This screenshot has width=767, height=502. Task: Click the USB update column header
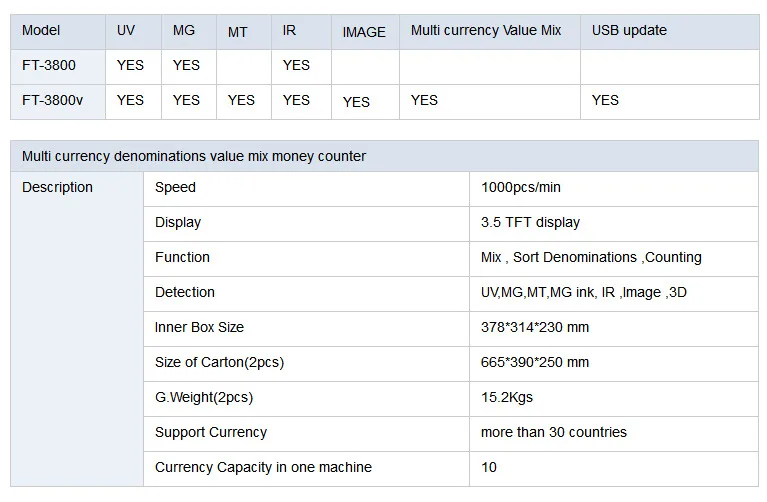pos(670,32)
